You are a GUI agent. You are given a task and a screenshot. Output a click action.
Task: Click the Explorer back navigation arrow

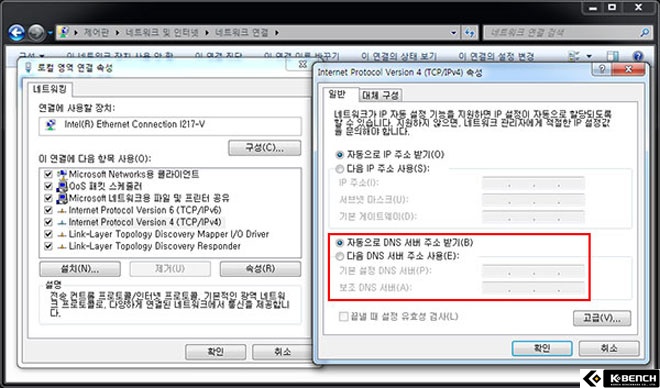[x=16, y=32]
